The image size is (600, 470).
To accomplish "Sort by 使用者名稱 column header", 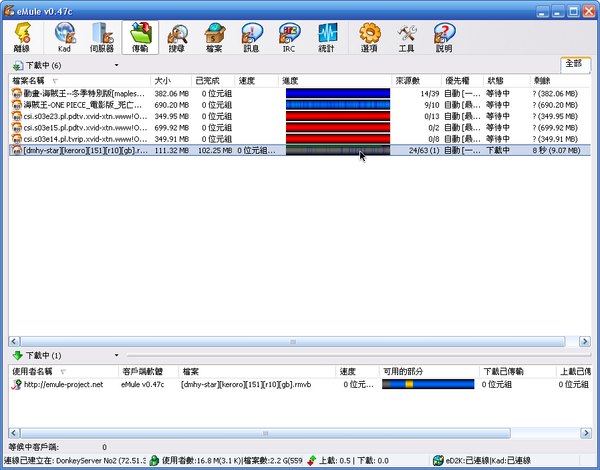I will [64, 371].
